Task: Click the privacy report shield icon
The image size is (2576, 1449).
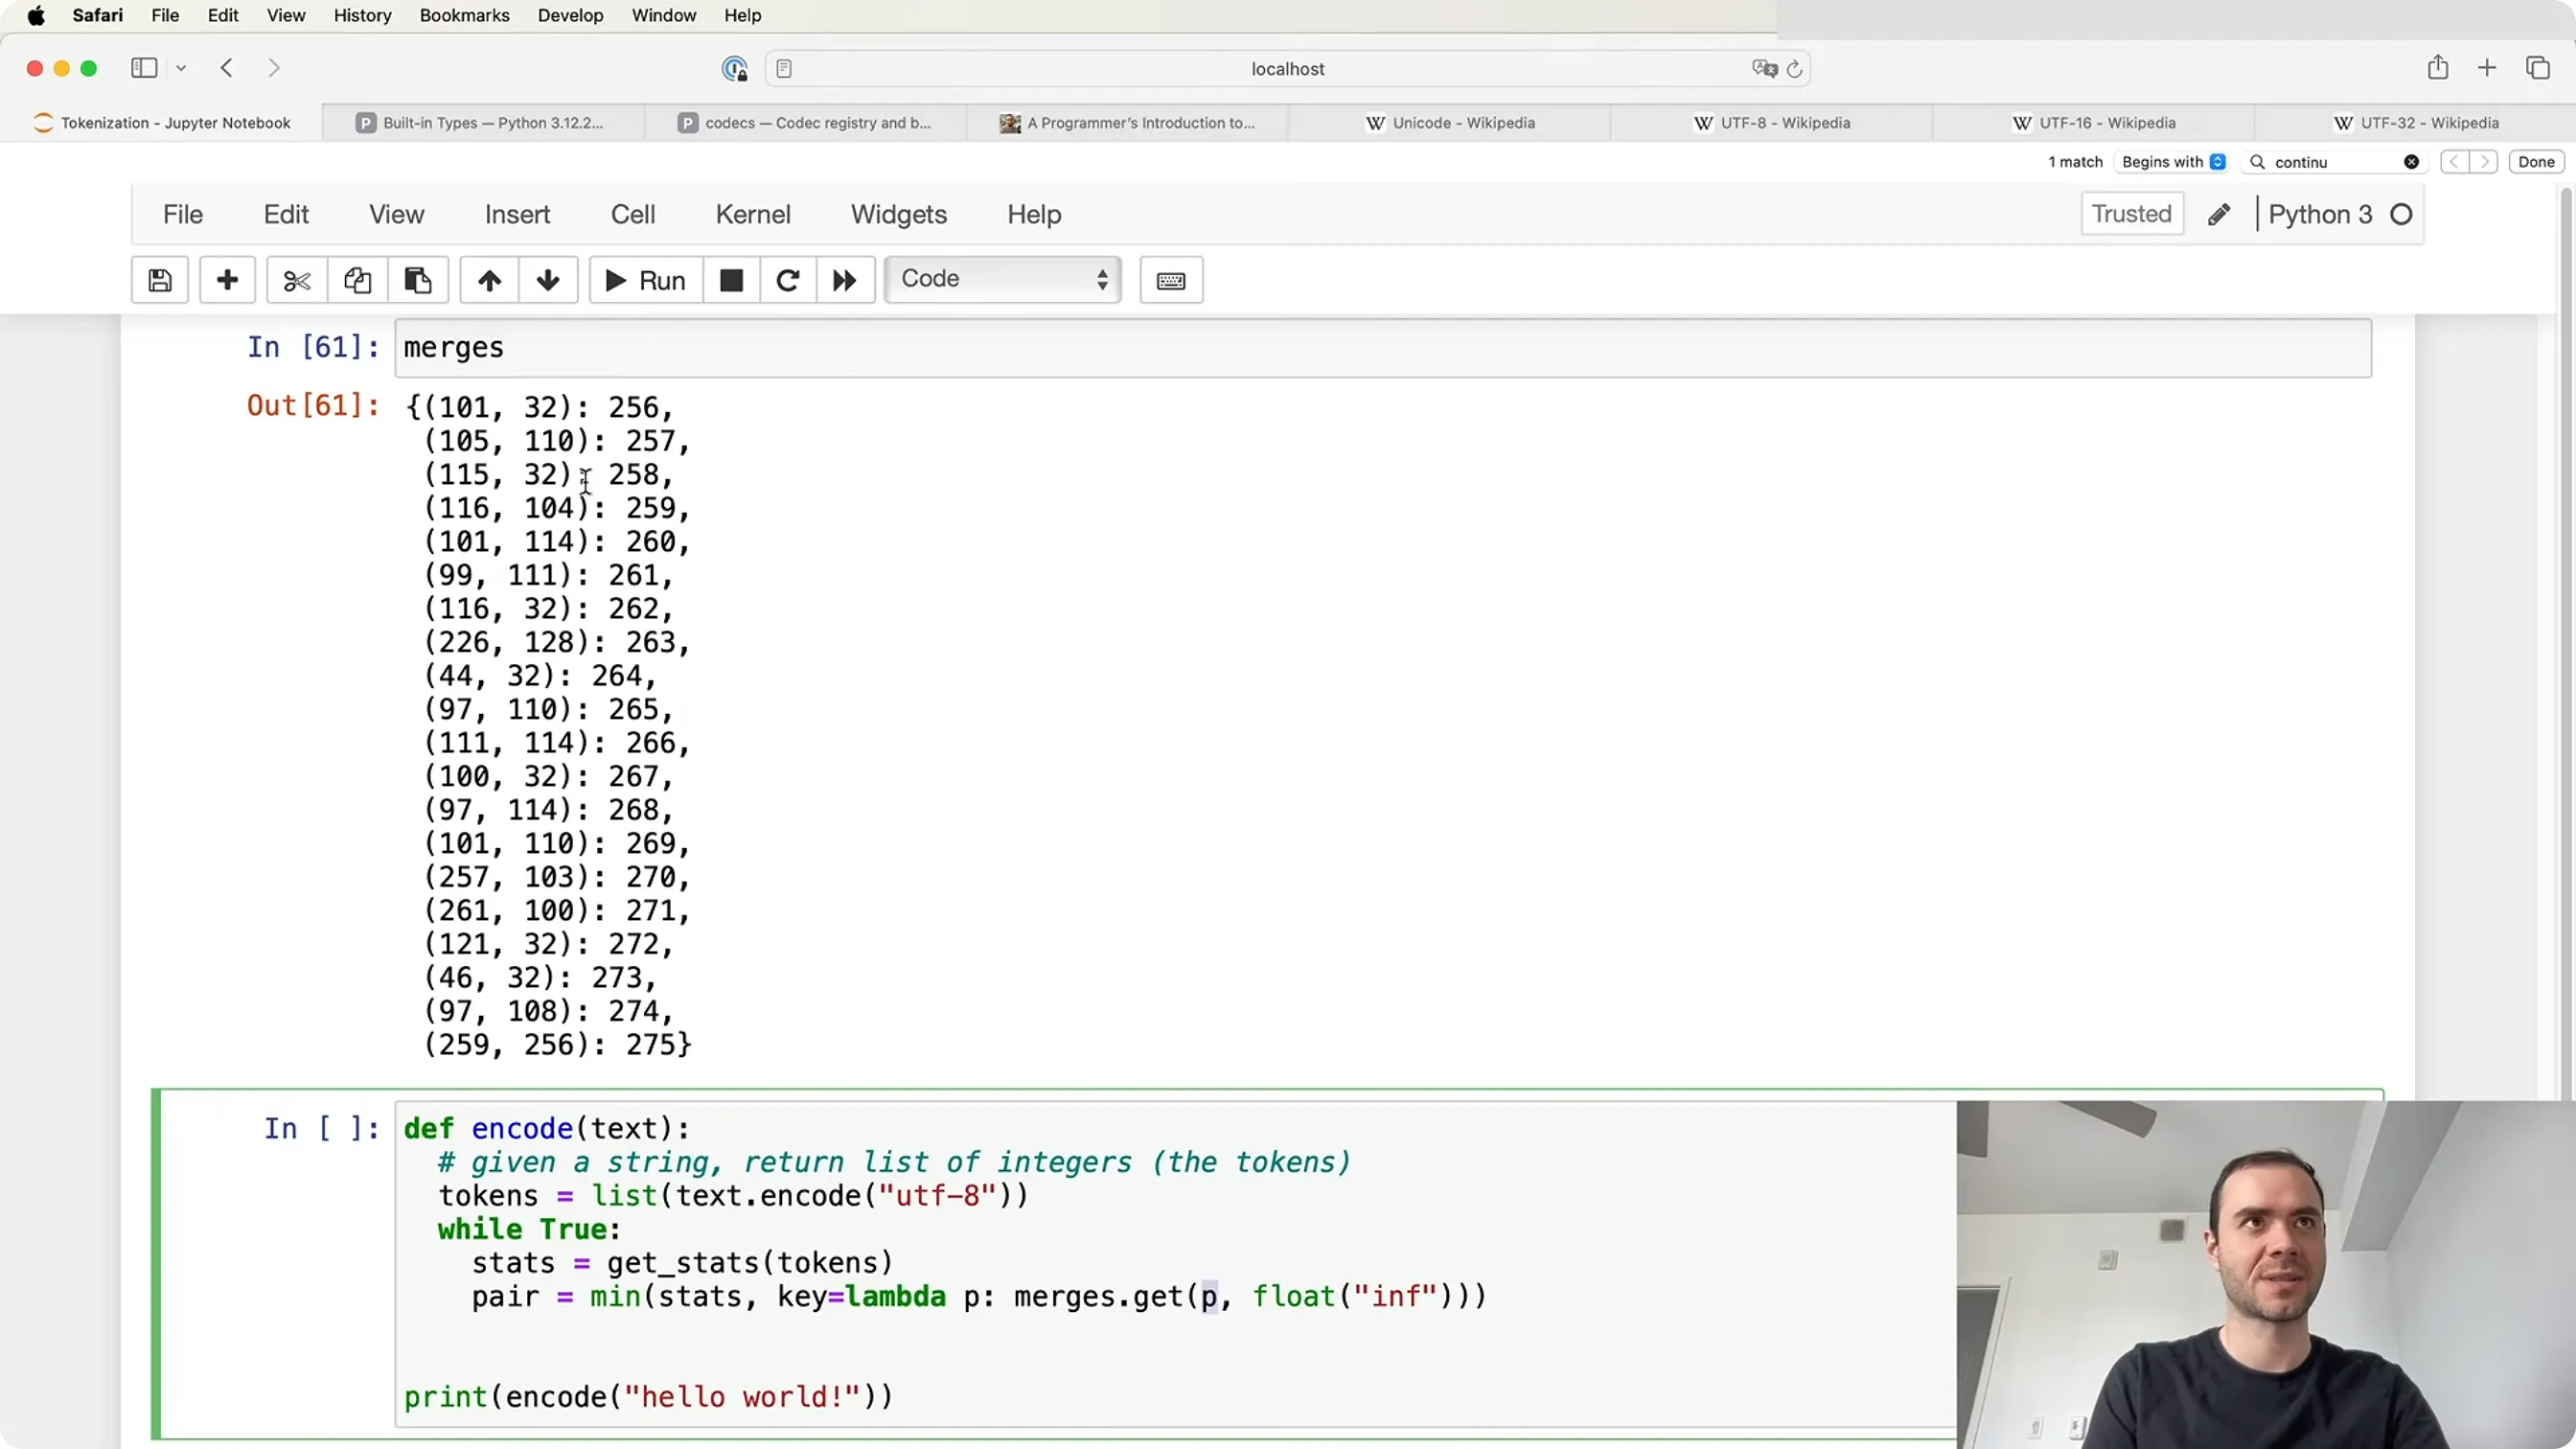Action: [x=735, y=68]
